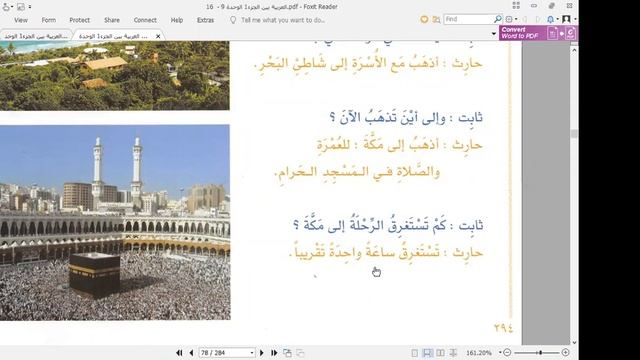Screen dimensions: 640x360
Task: Go to the first page
Action: coord(179,353)
